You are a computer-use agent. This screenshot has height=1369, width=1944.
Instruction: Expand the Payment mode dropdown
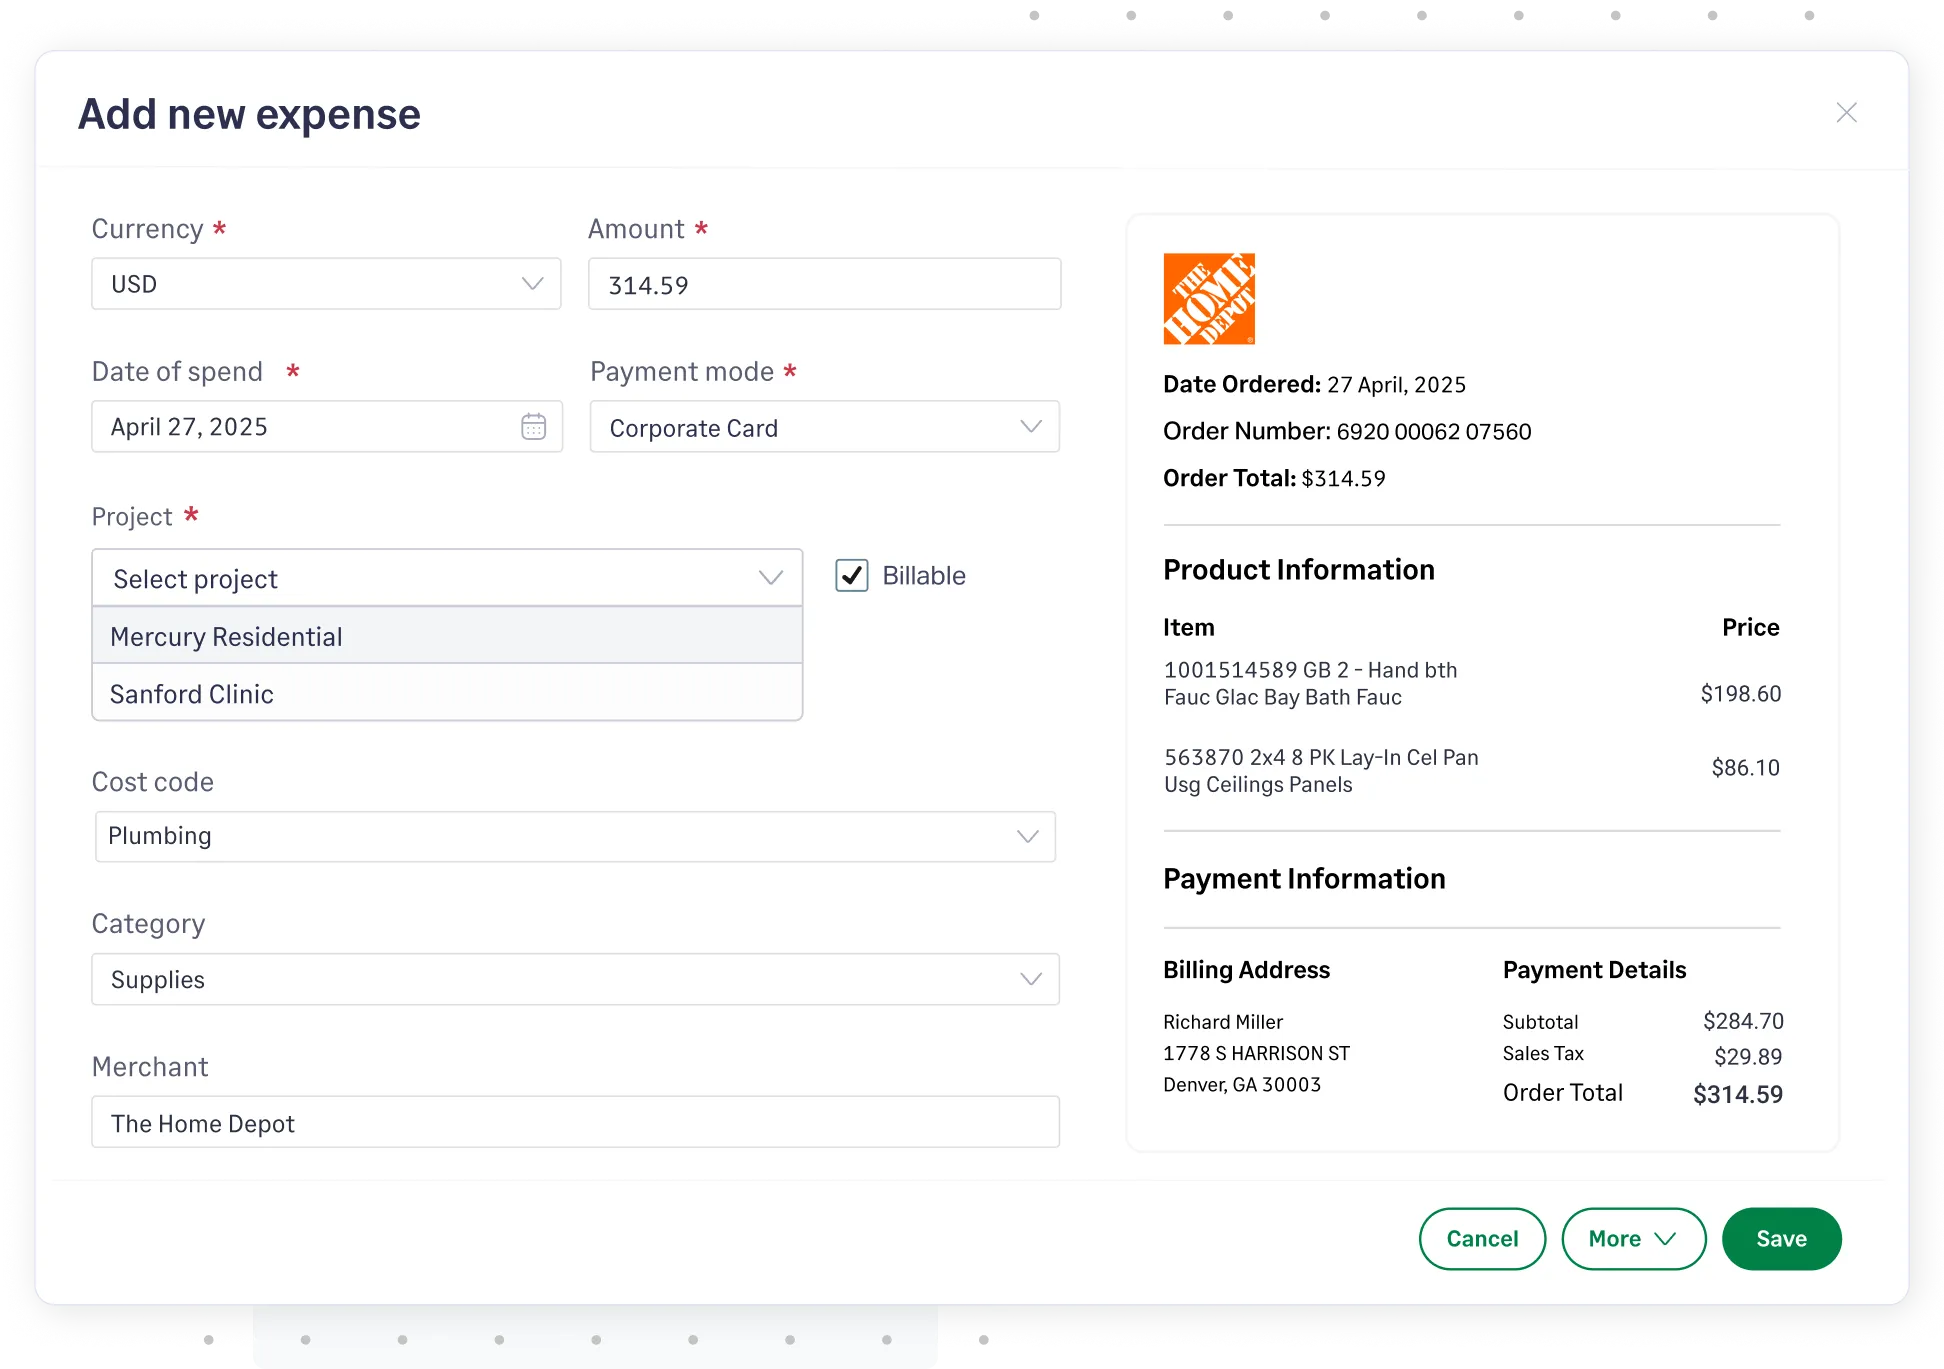(824, 427)
